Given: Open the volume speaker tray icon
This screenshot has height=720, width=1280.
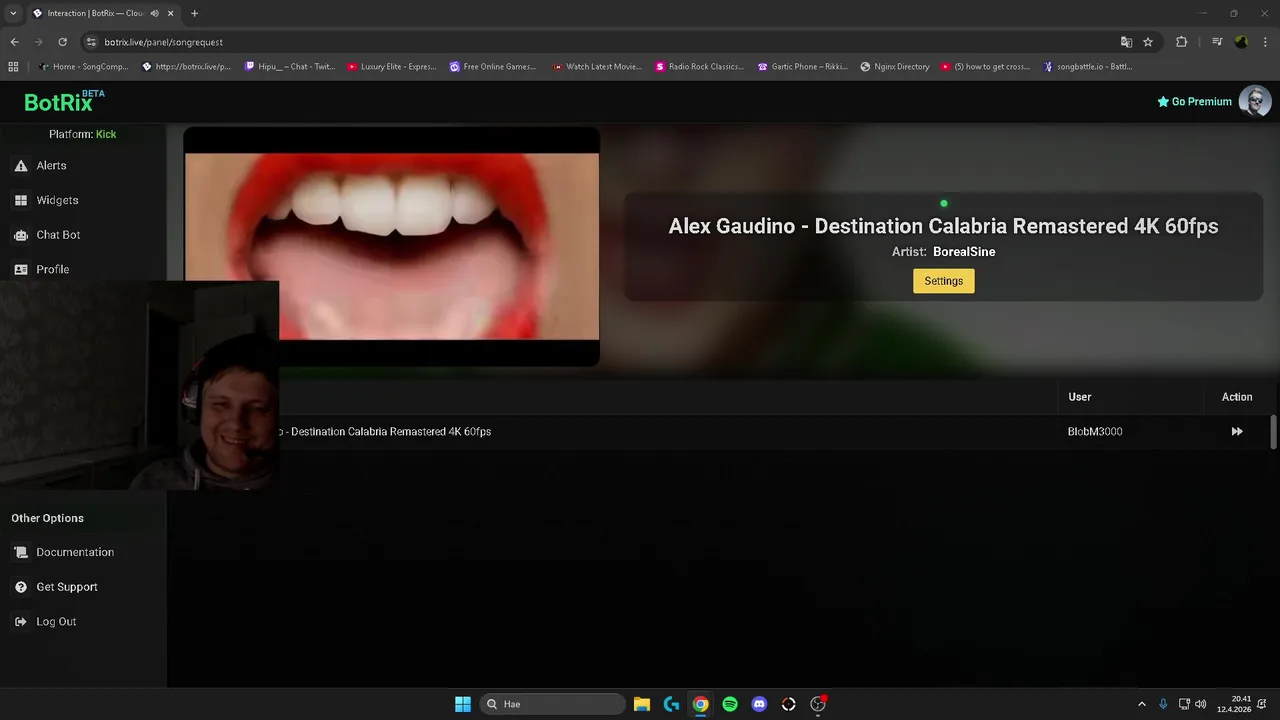Looking at the screenshot, I should tap(1200, 704).
